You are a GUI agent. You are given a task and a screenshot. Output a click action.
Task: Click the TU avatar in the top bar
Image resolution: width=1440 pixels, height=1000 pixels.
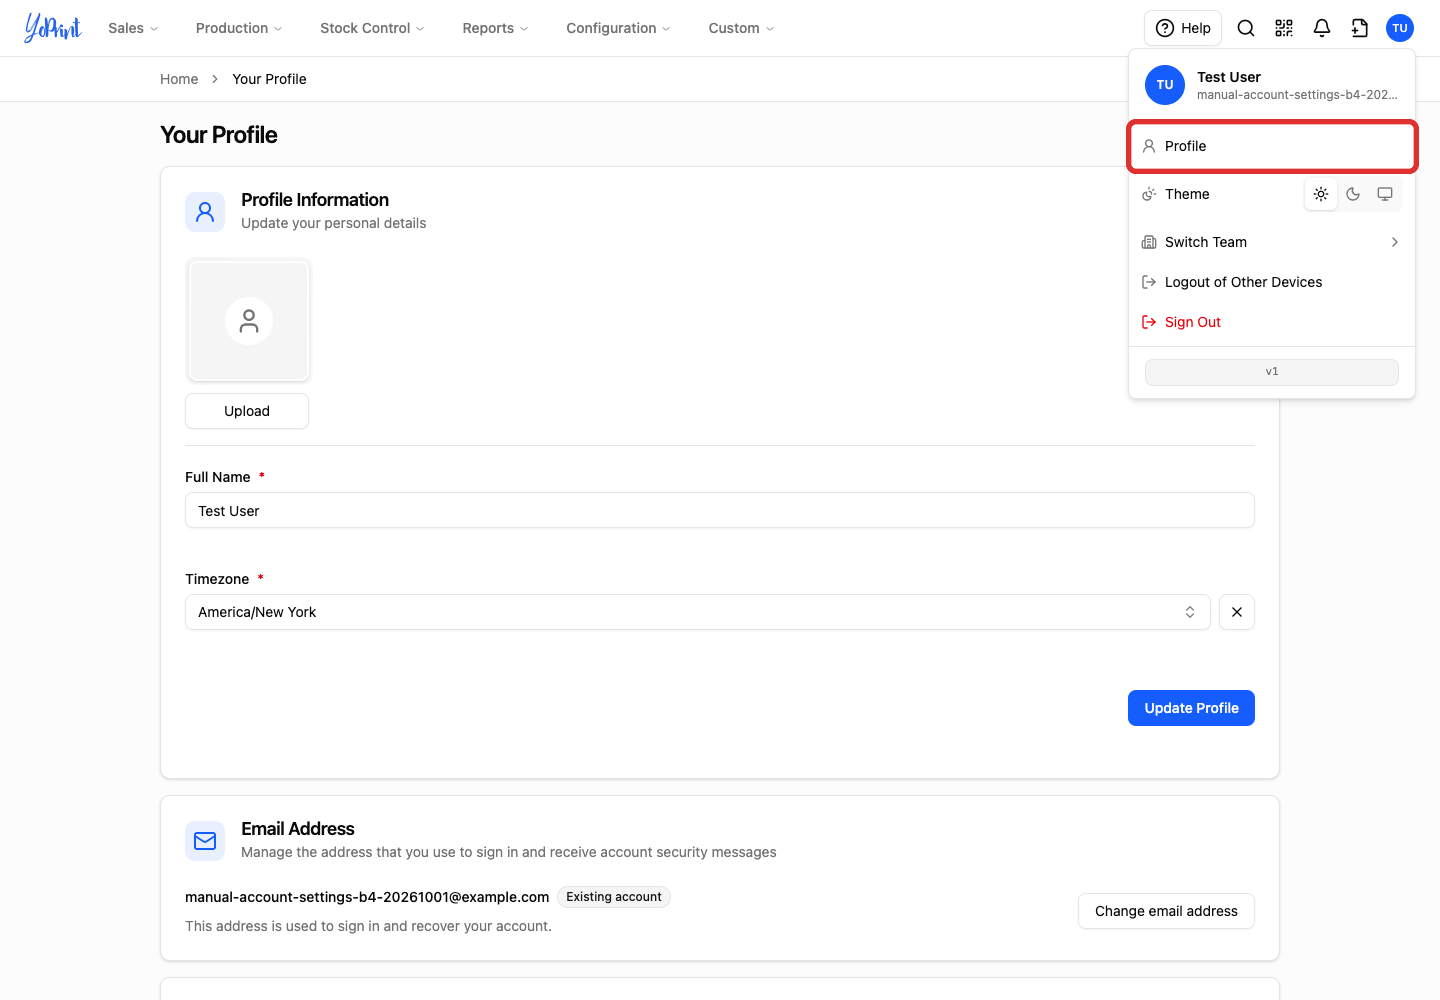click(x=1400, y=28)
